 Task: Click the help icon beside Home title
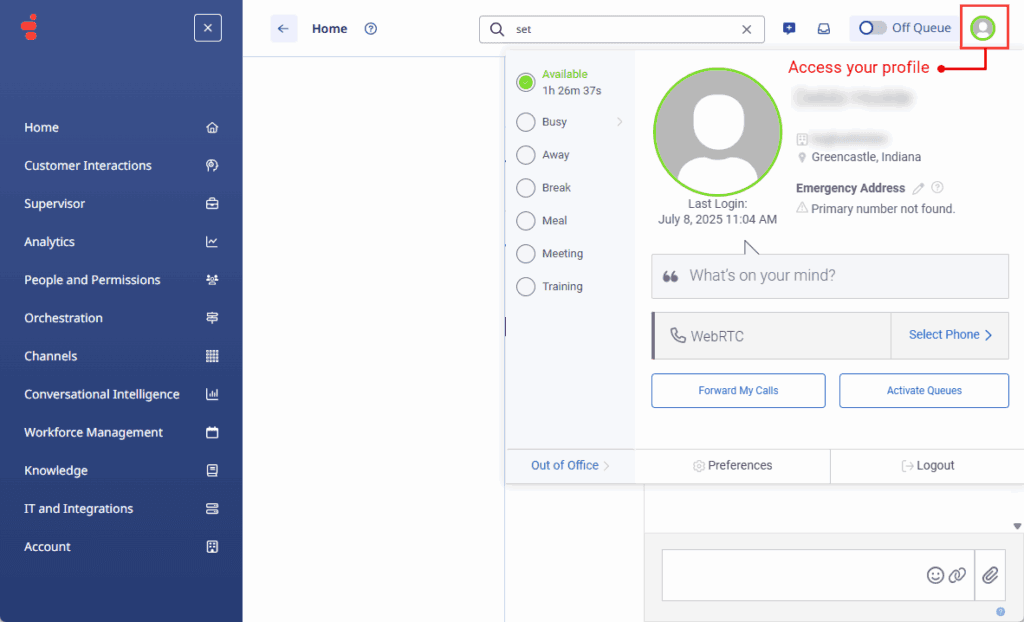(371, 29)
